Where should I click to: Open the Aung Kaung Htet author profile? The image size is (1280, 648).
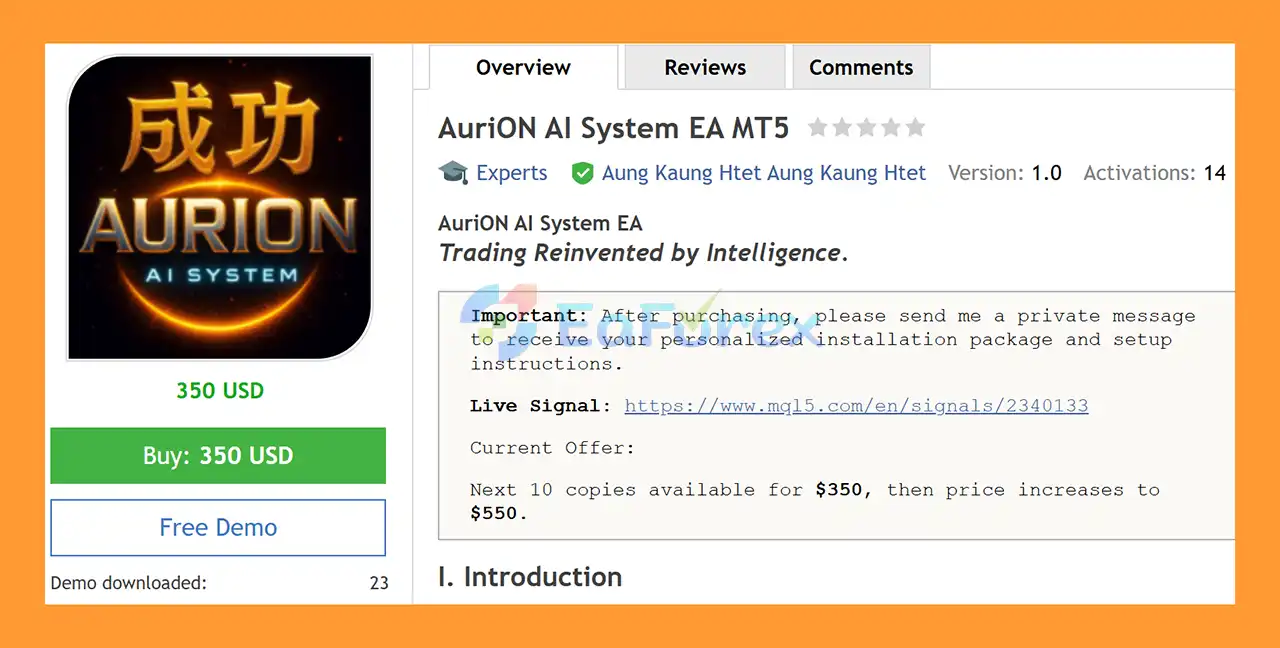pyautogui.click(x=764, y=173)
